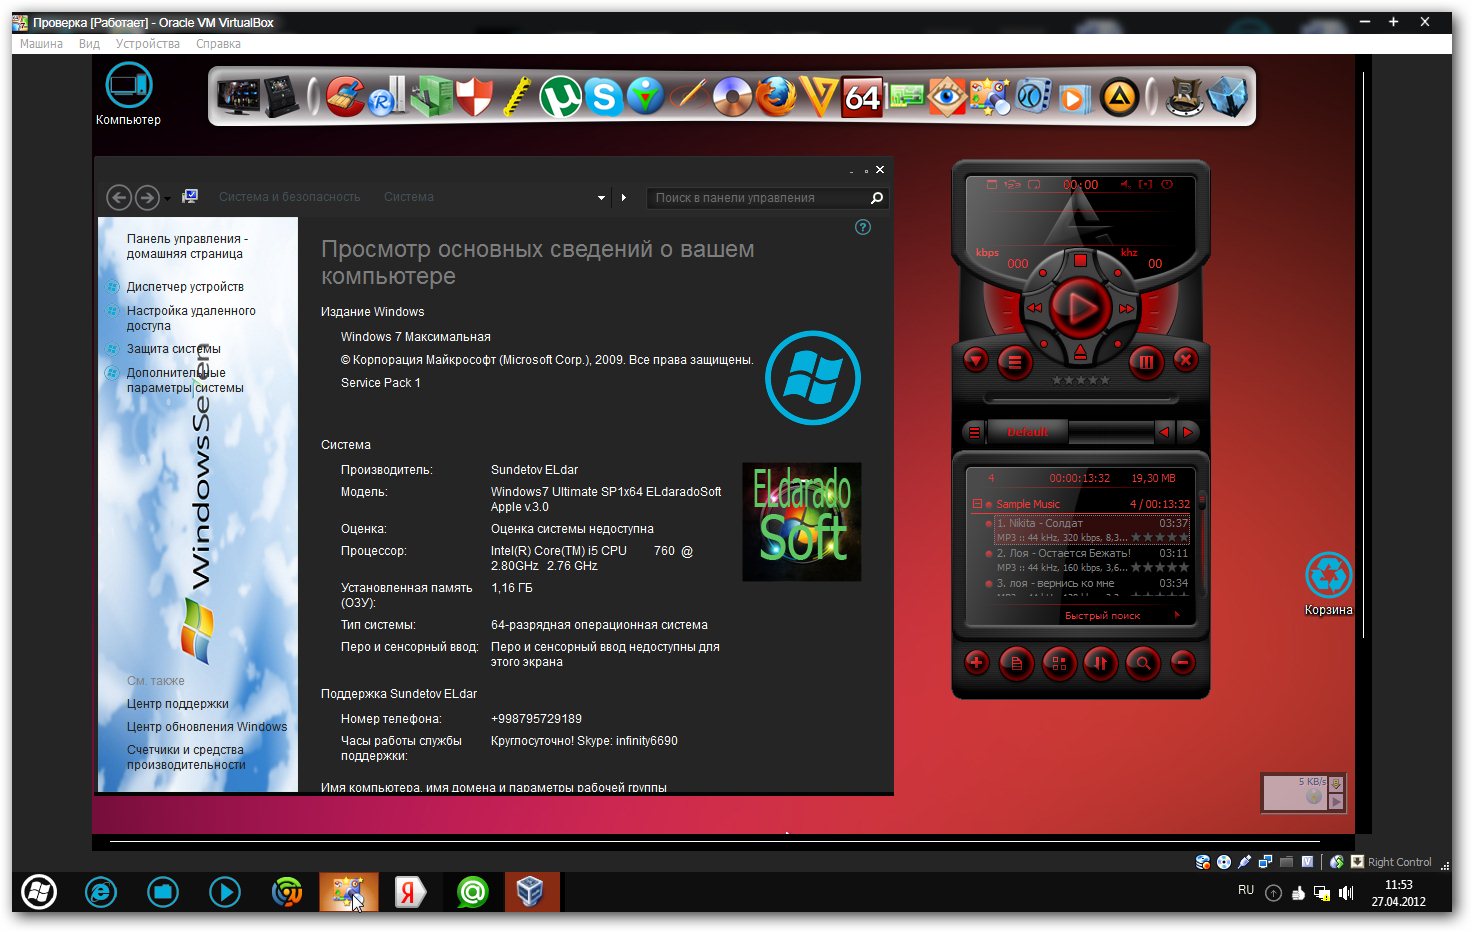Set AIMP track rating stars
Viewport: 1472px width, 932px height.
click(1080, 380)
